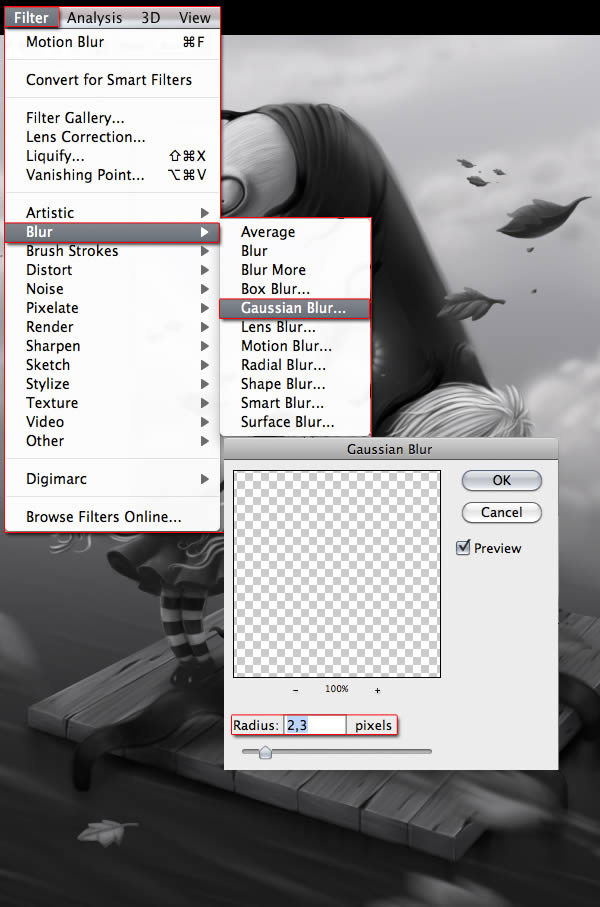Select Lens Blur filter

point(295,327)
